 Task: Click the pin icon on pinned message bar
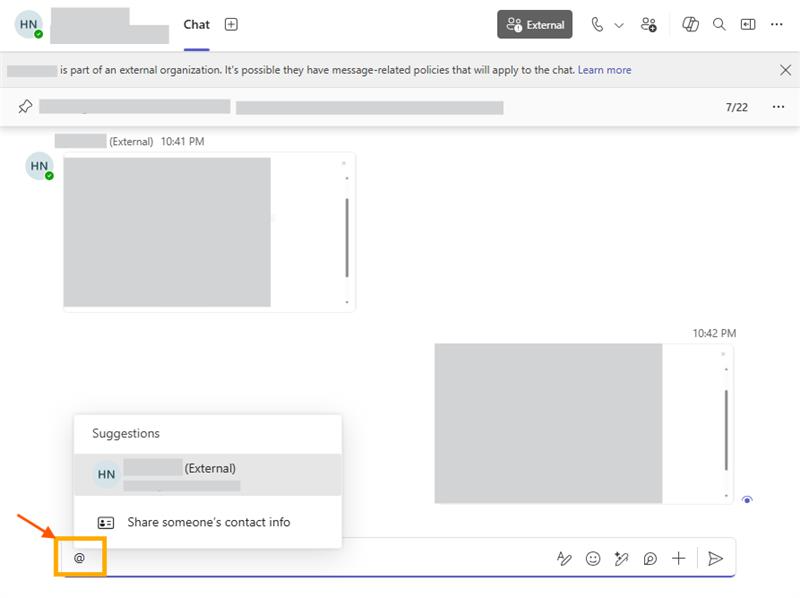click(25, 107)
